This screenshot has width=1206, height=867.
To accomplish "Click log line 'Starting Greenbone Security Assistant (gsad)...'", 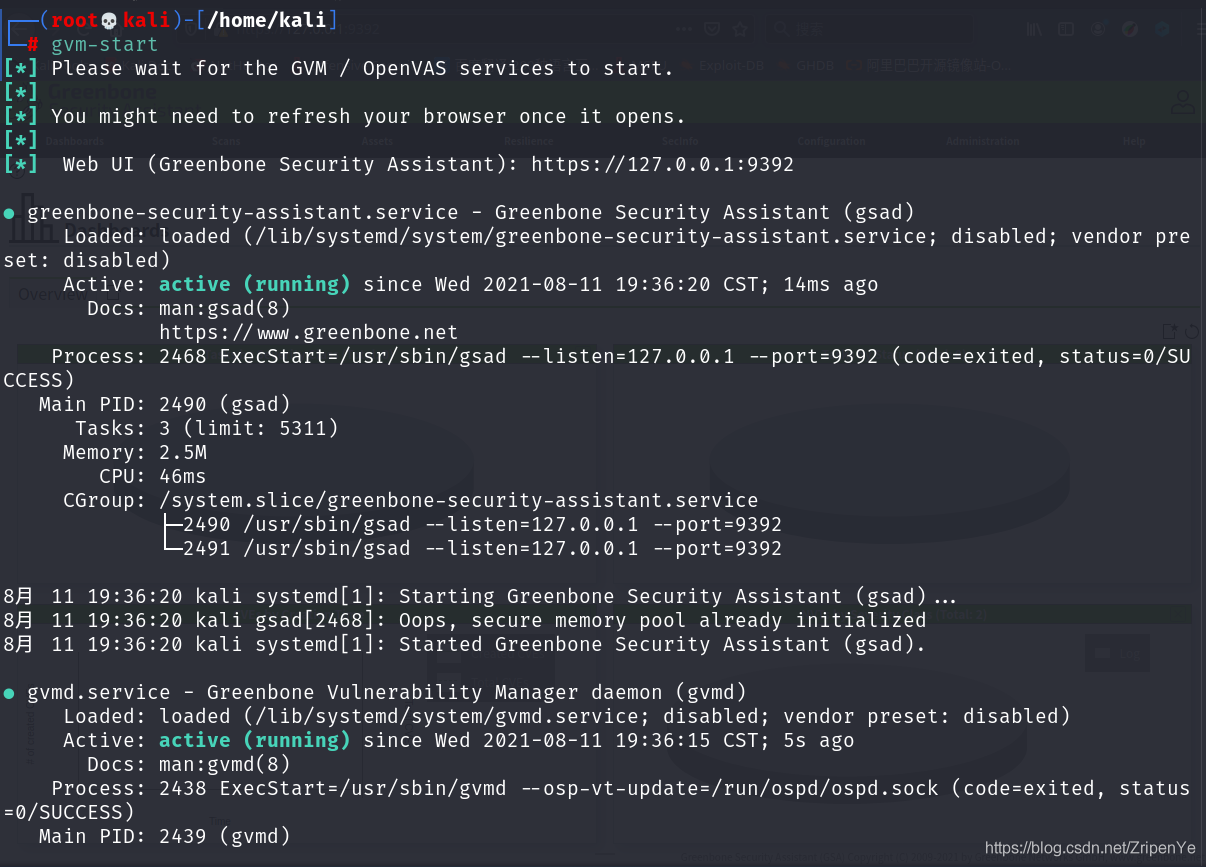I will (480, 596).
